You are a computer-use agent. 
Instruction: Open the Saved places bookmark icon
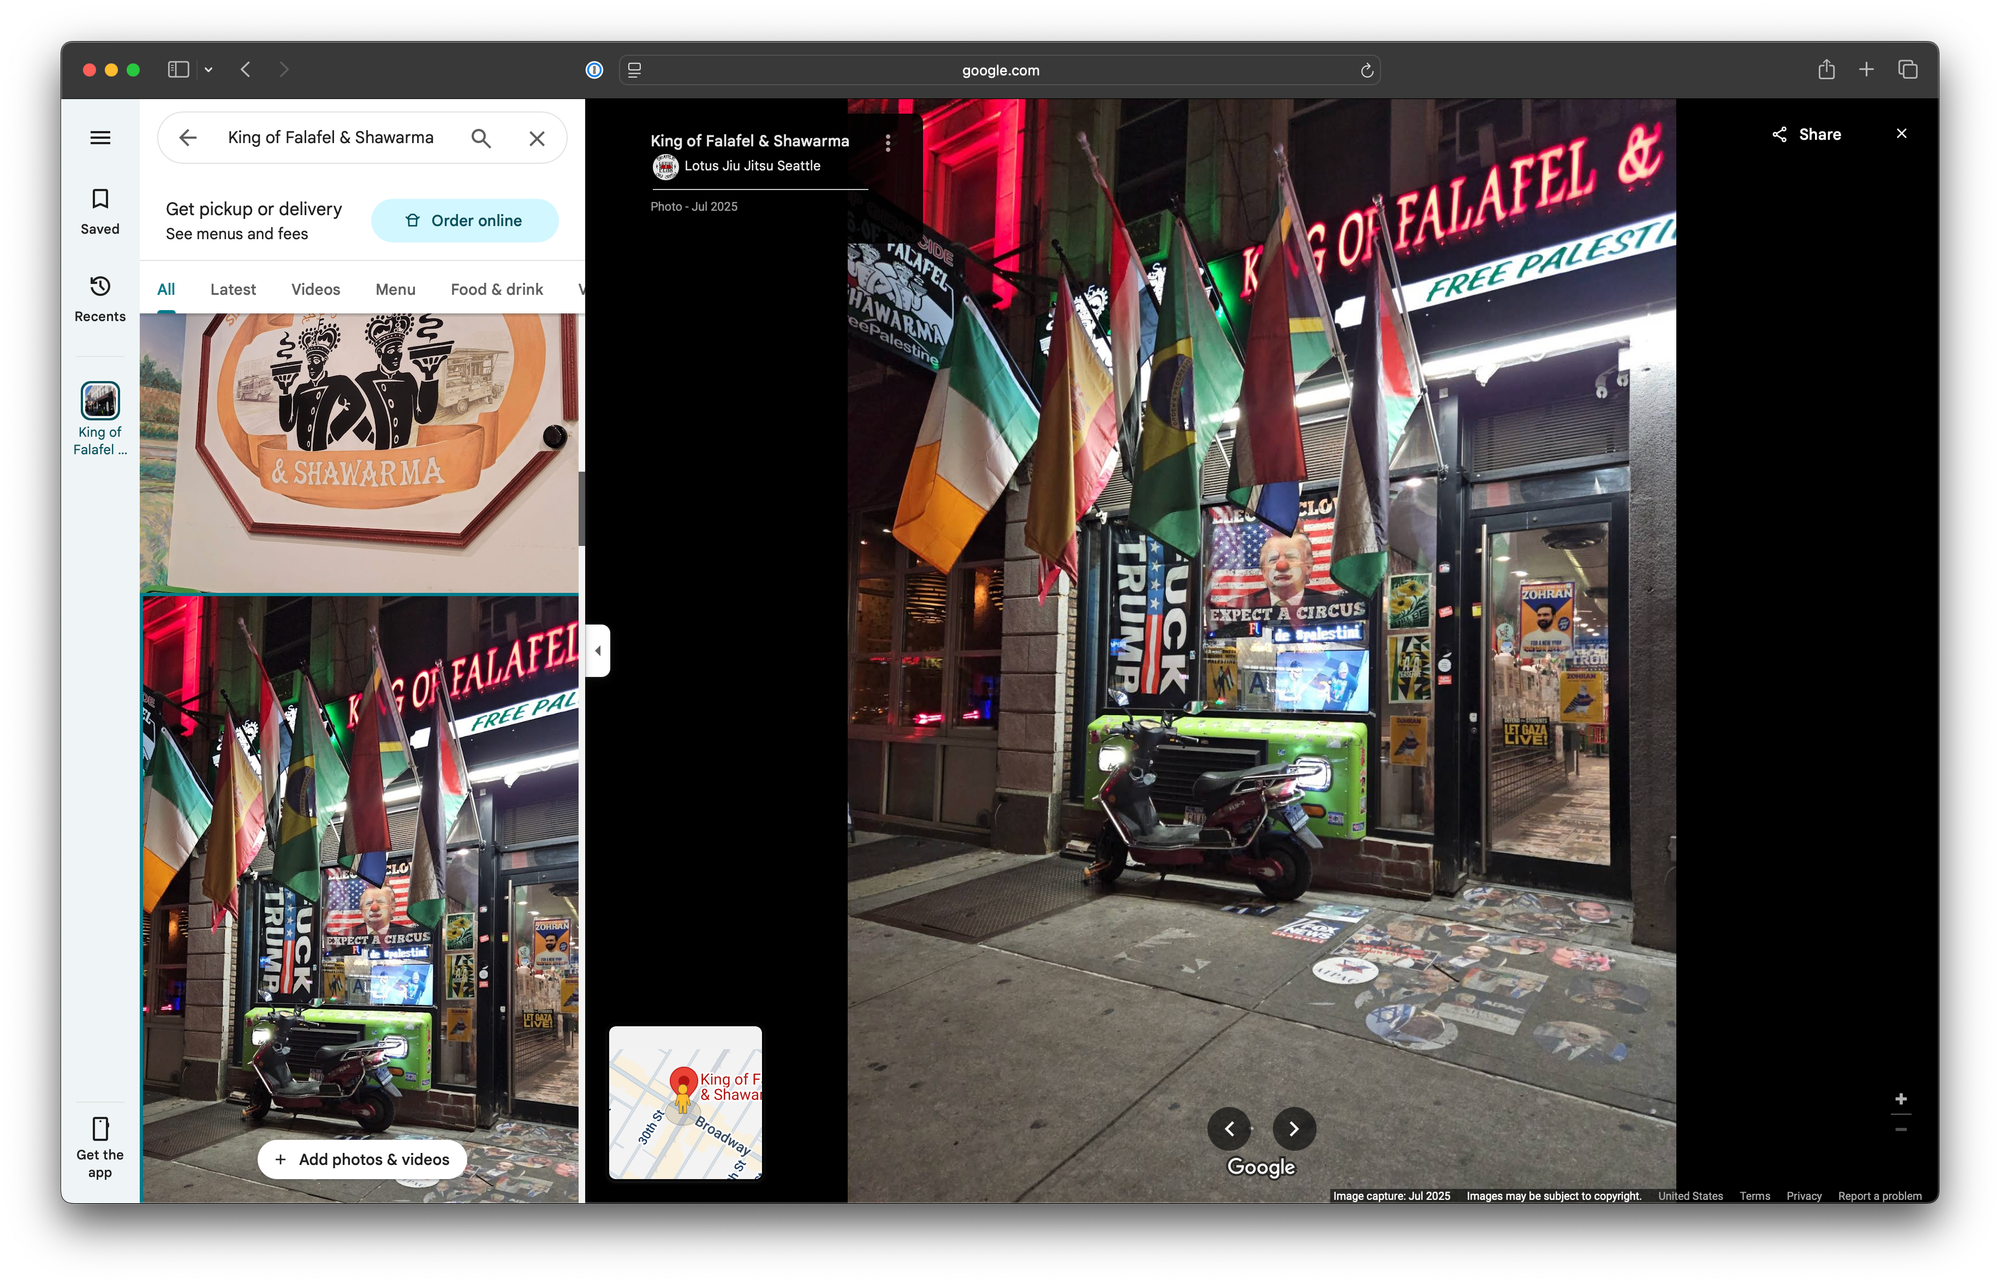[x=100, y=199]
